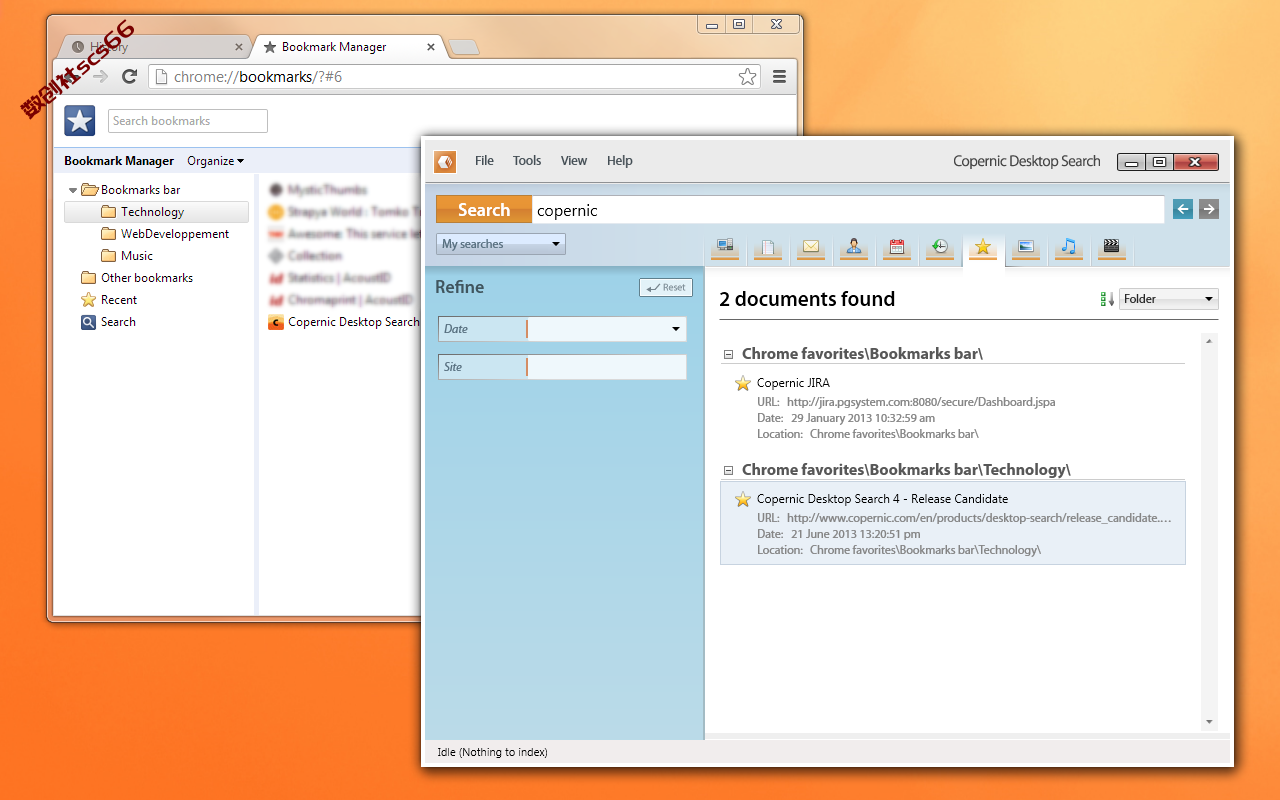Select the Contacts person category icon
The width and height of the screenshot is (1280, 800).
pos(854,248)
